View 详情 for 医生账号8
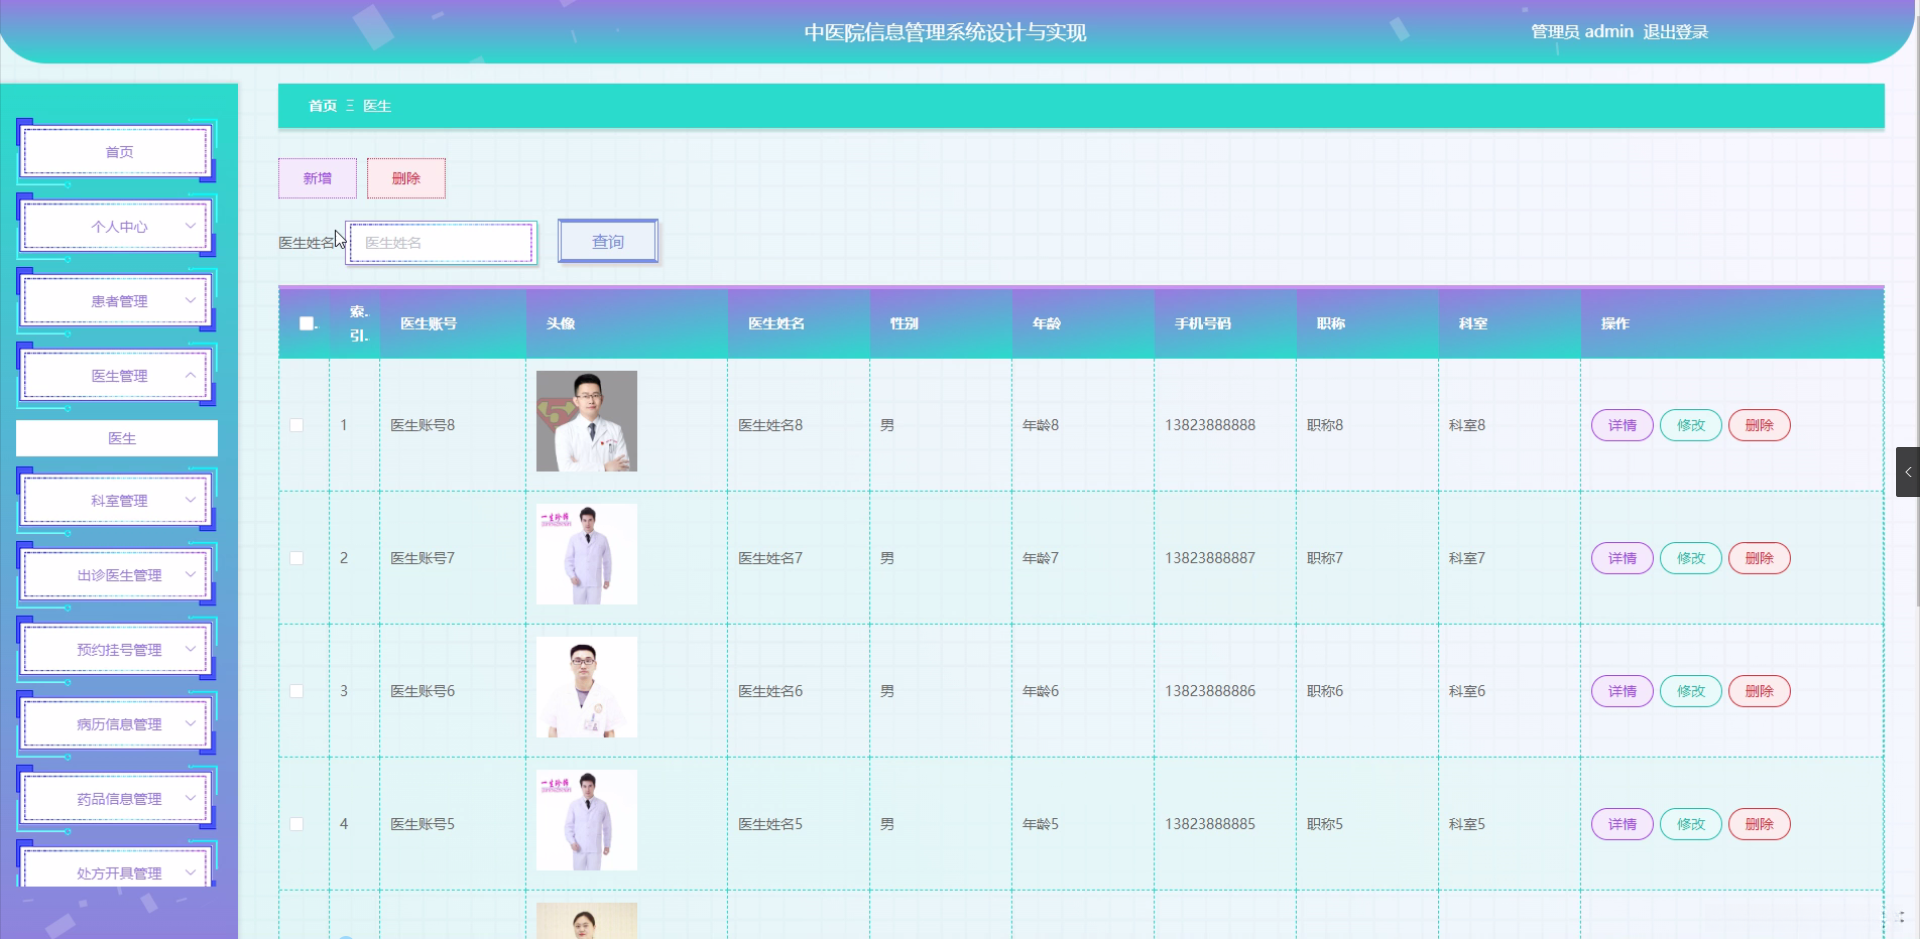Image resolution: width=1920 pixels, height=939 pixels. 1622,425
